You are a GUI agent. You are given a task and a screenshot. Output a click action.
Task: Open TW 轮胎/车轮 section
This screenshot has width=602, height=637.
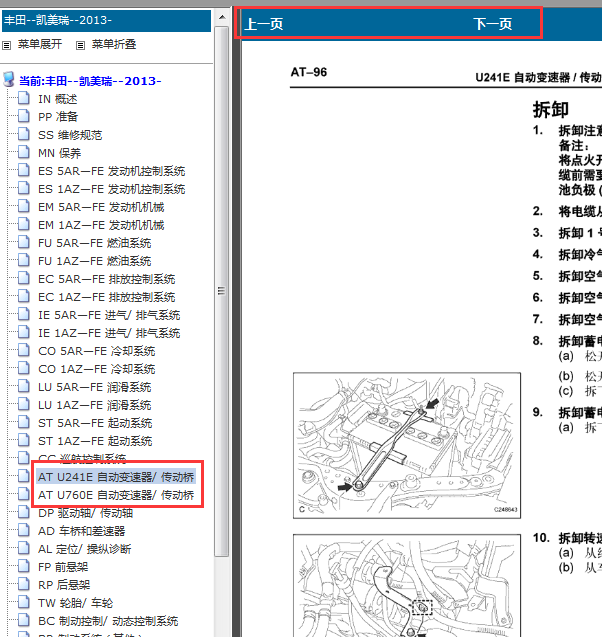[76, 603]
